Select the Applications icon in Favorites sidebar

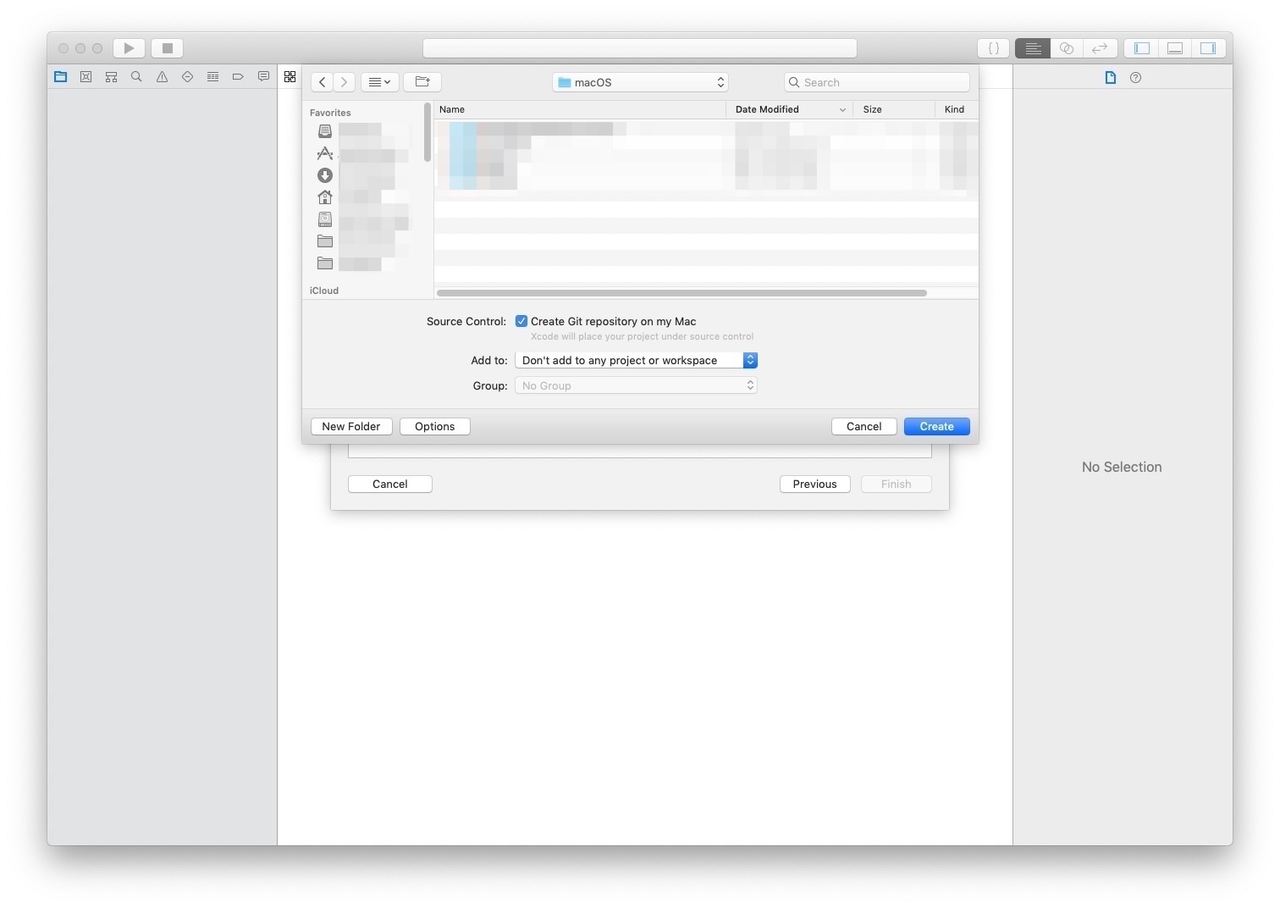(325, 153)
